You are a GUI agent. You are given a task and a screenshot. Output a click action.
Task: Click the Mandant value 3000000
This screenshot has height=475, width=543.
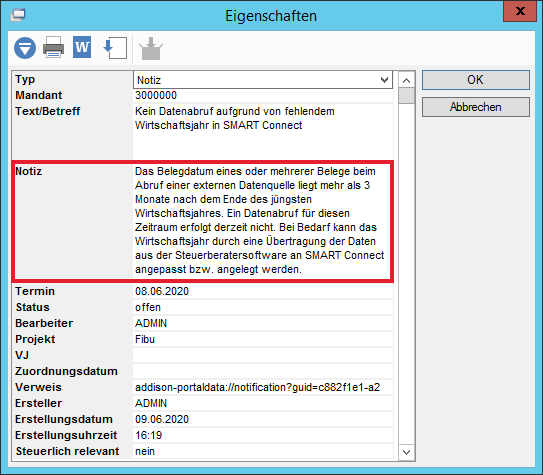coord(156,95)
